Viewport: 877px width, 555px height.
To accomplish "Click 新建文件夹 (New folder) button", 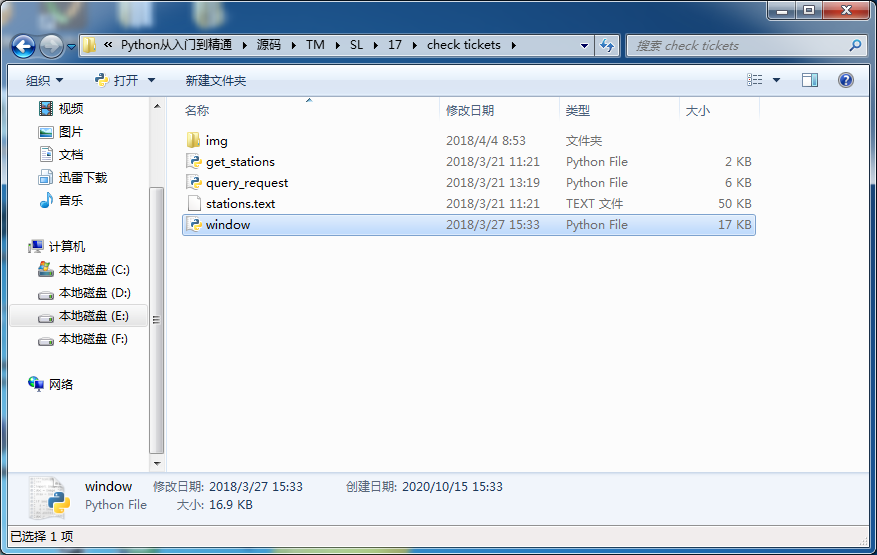I will click(216, 81).
